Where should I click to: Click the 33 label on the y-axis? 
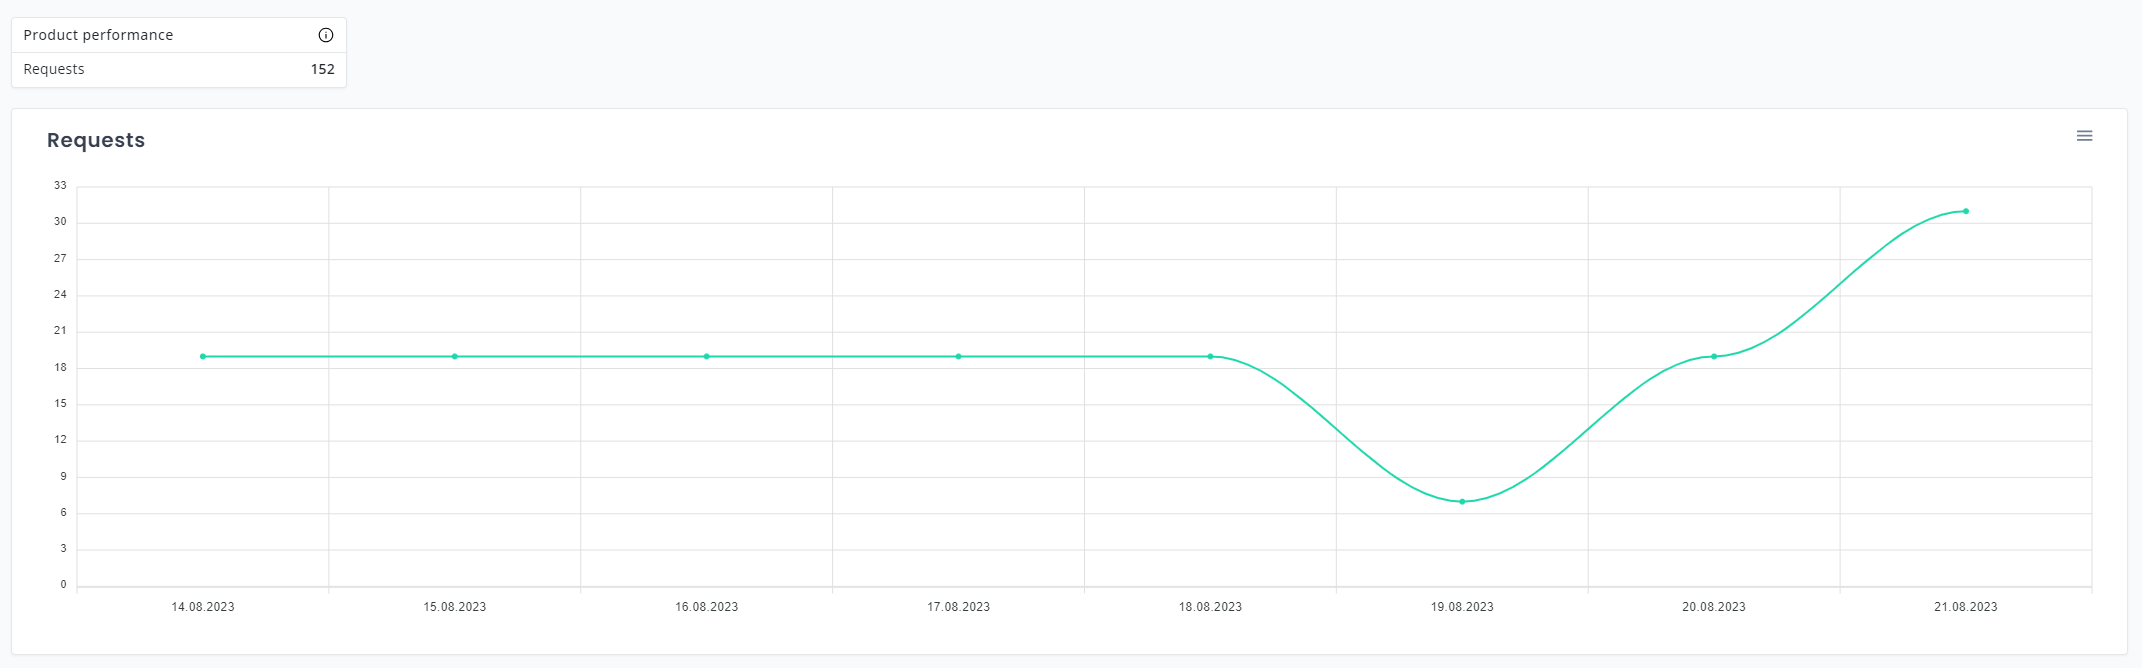click(x=61, y=184)
